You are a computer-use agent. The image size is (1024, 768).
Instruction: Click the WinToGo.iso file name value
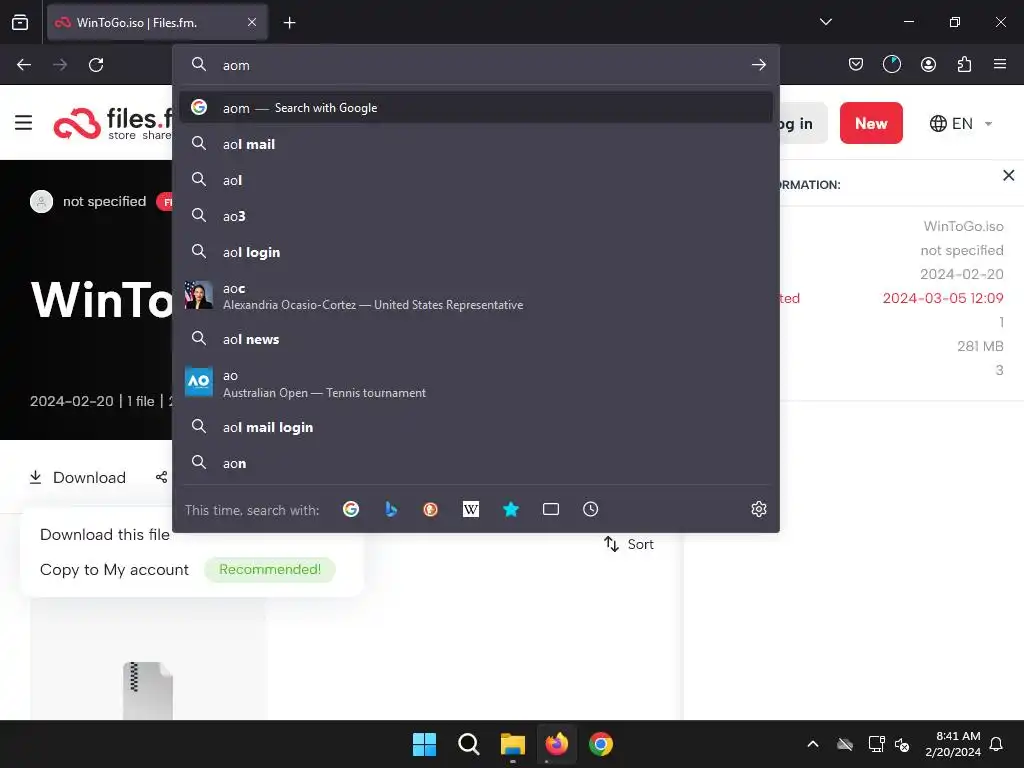963,226
